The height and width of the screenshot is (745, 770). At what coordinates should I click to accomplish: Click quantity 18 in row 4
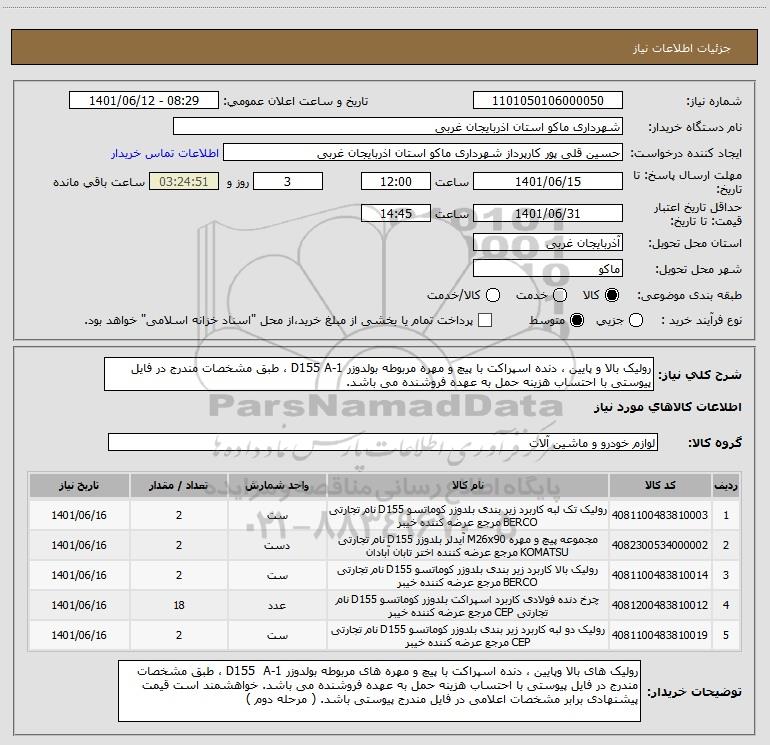pos(179,606)
